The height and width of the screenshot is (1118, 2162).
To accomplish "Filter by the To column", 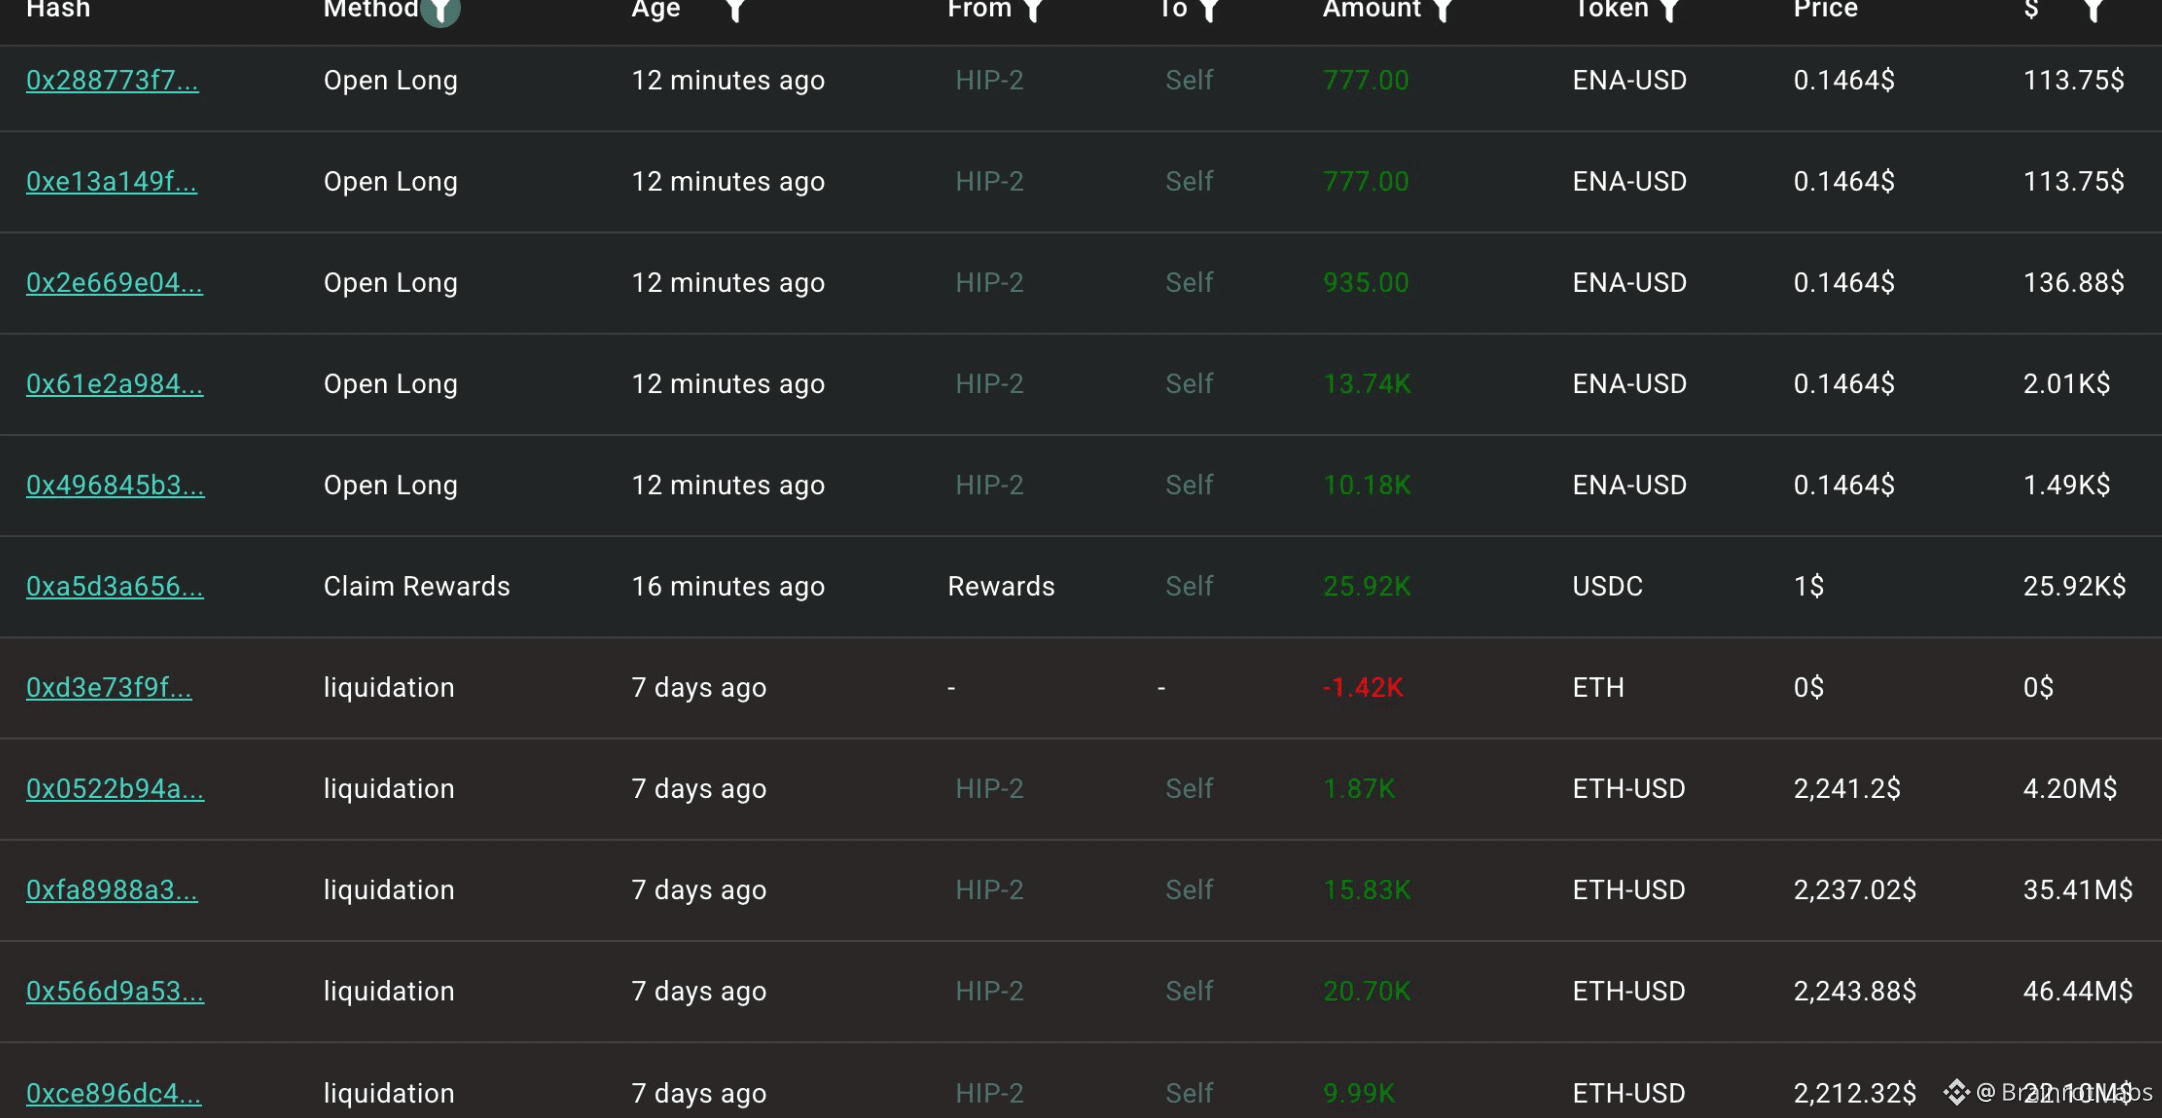I will [x=1209, y=10].
